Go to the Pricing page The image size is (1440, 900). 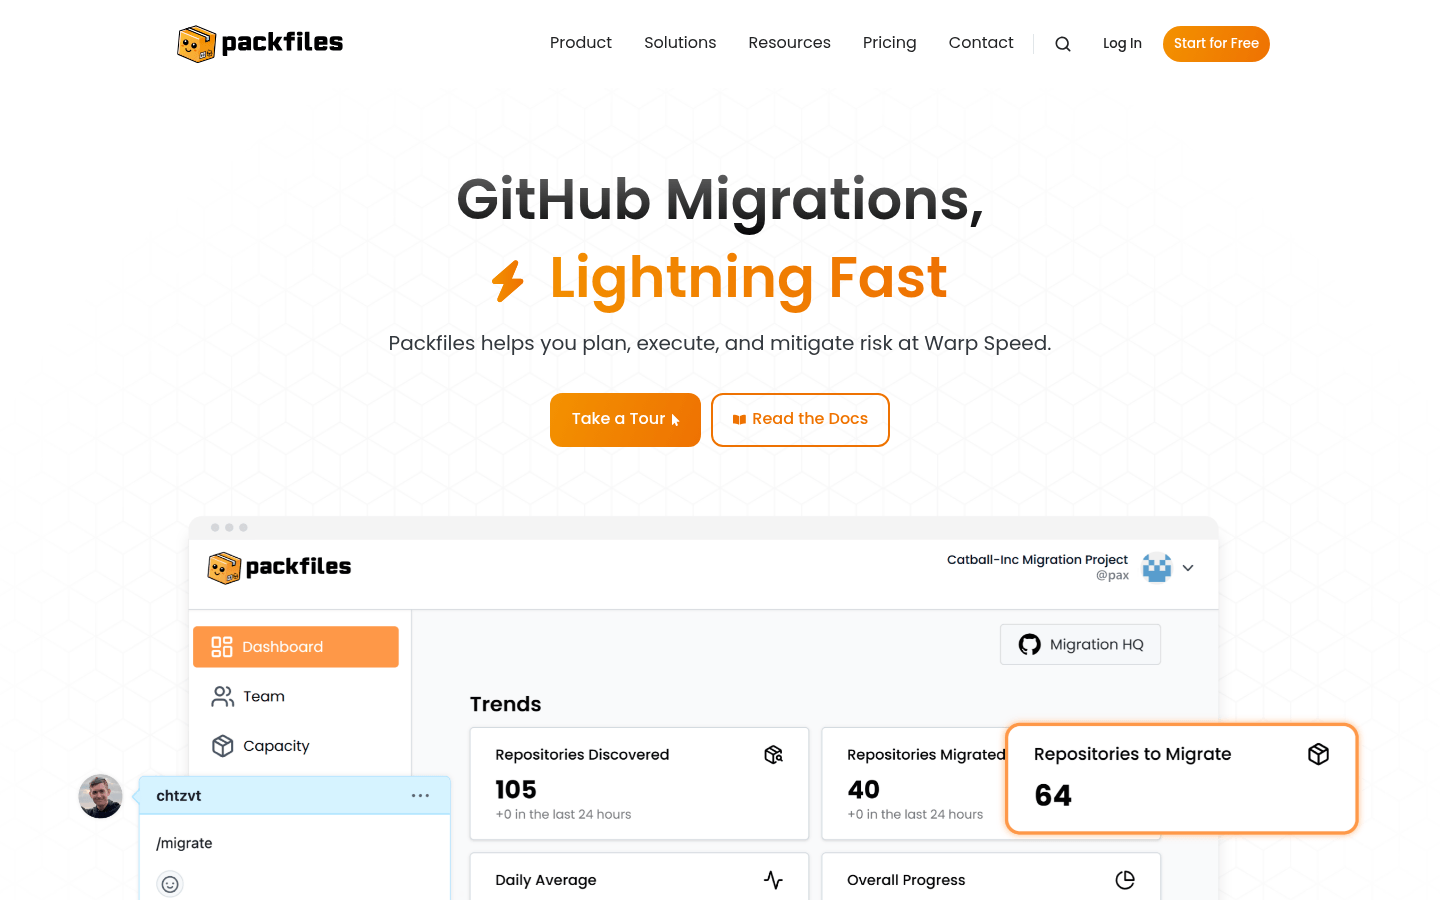coord(889,43)
